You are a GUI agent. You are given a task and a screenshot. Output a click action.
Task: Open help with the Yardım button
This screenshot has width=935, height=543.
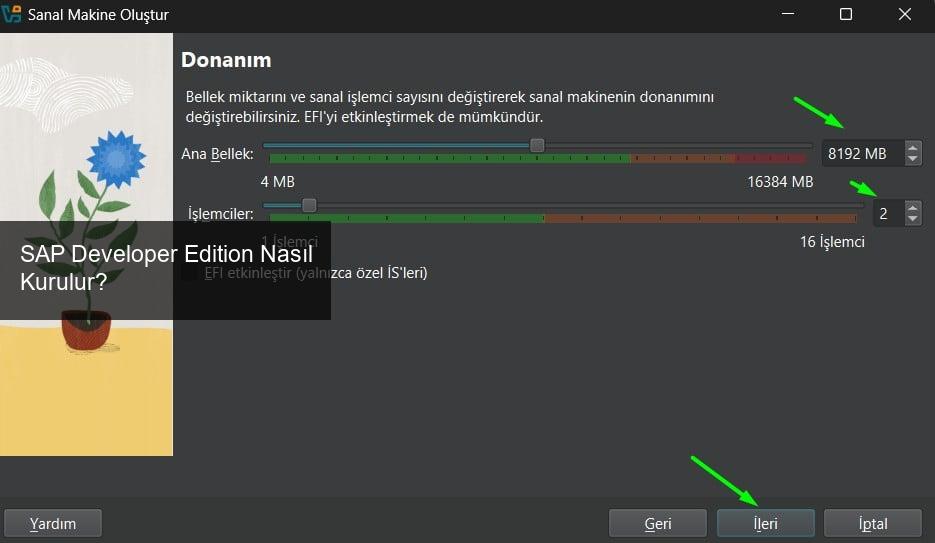[53, 523]
